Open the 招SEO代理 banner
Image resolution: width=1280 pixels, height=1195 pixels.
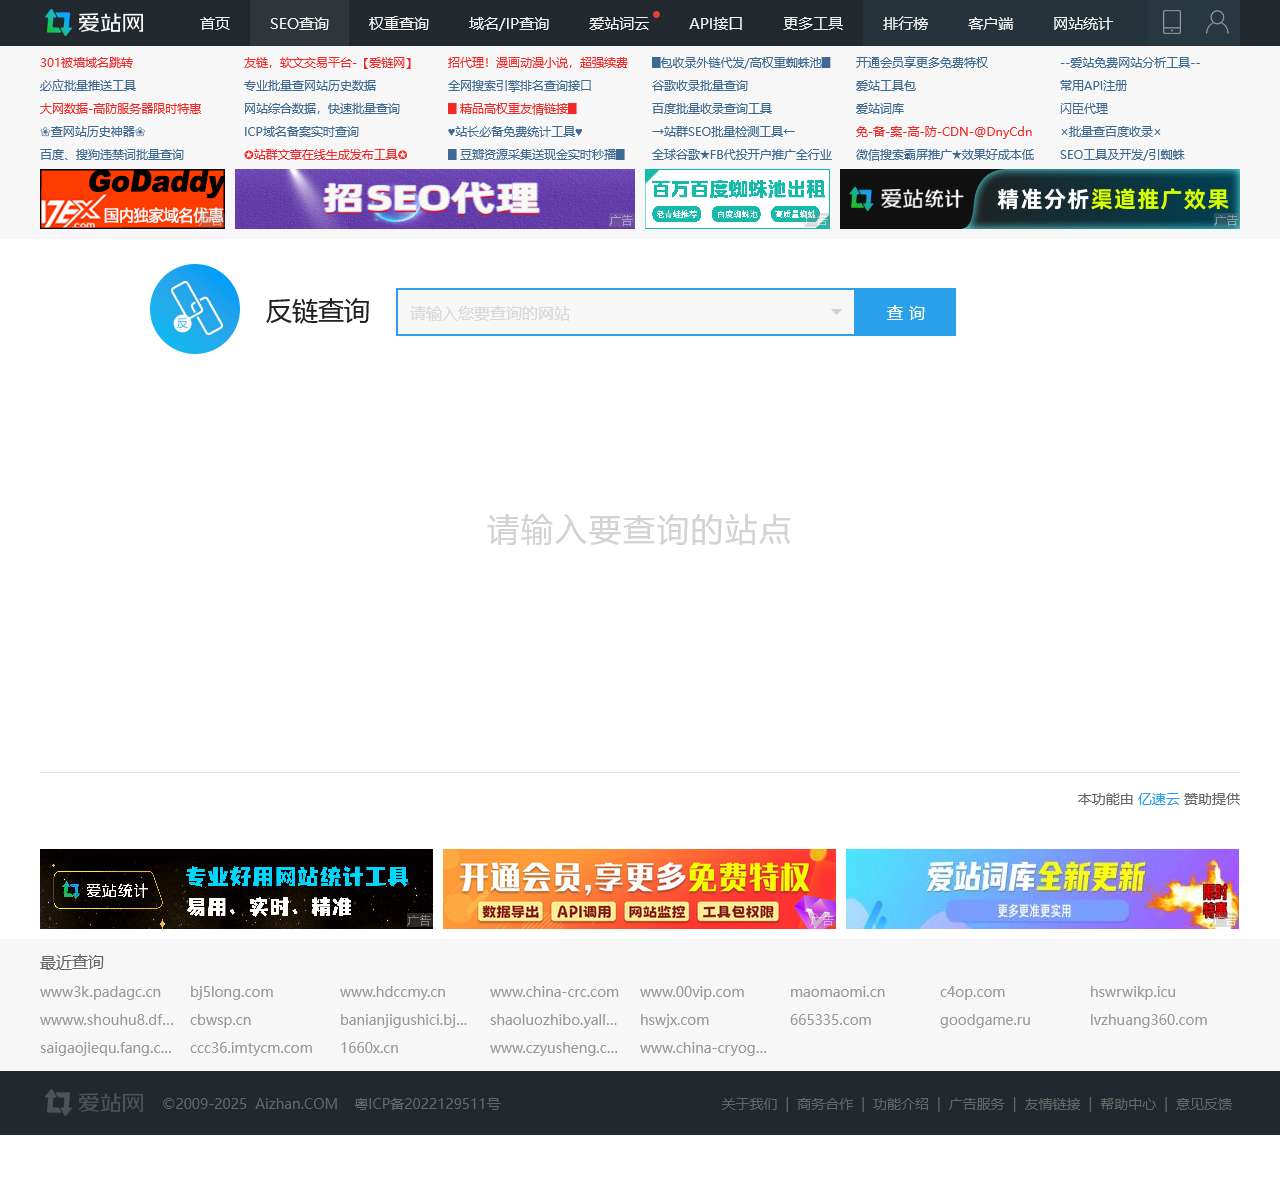435,199
